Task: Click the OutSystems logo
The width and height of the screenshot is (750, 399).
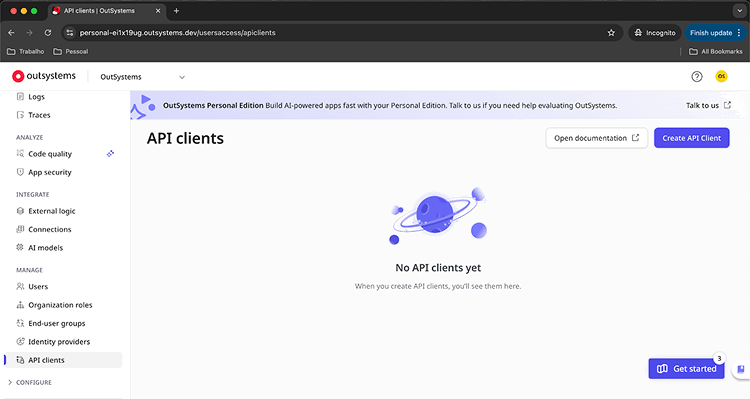Action: click(44, 76)
